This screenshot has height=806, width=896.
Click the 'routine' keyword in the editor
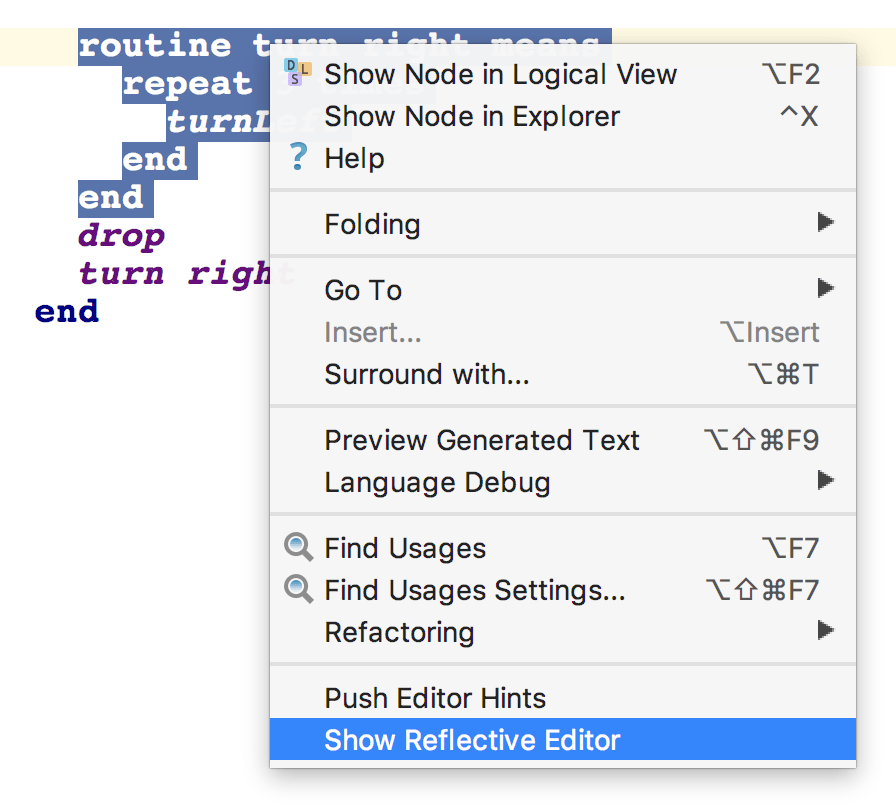pos(154,46)
